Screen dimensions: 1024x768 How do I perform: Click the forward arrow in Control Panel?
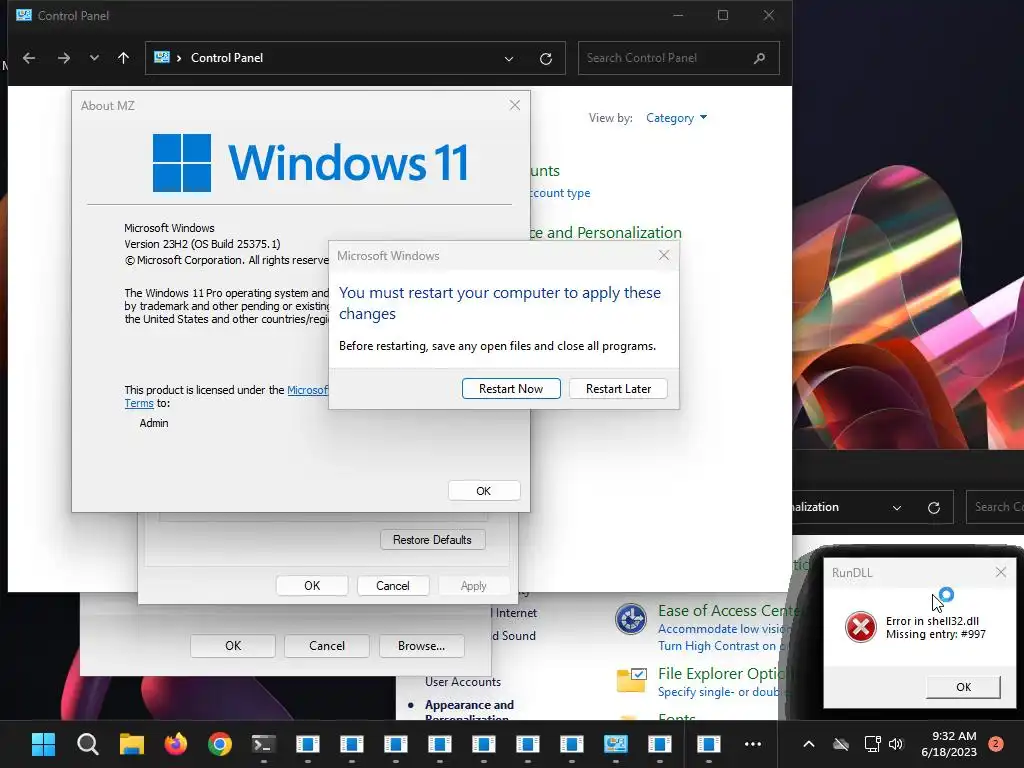pos(63,58)
